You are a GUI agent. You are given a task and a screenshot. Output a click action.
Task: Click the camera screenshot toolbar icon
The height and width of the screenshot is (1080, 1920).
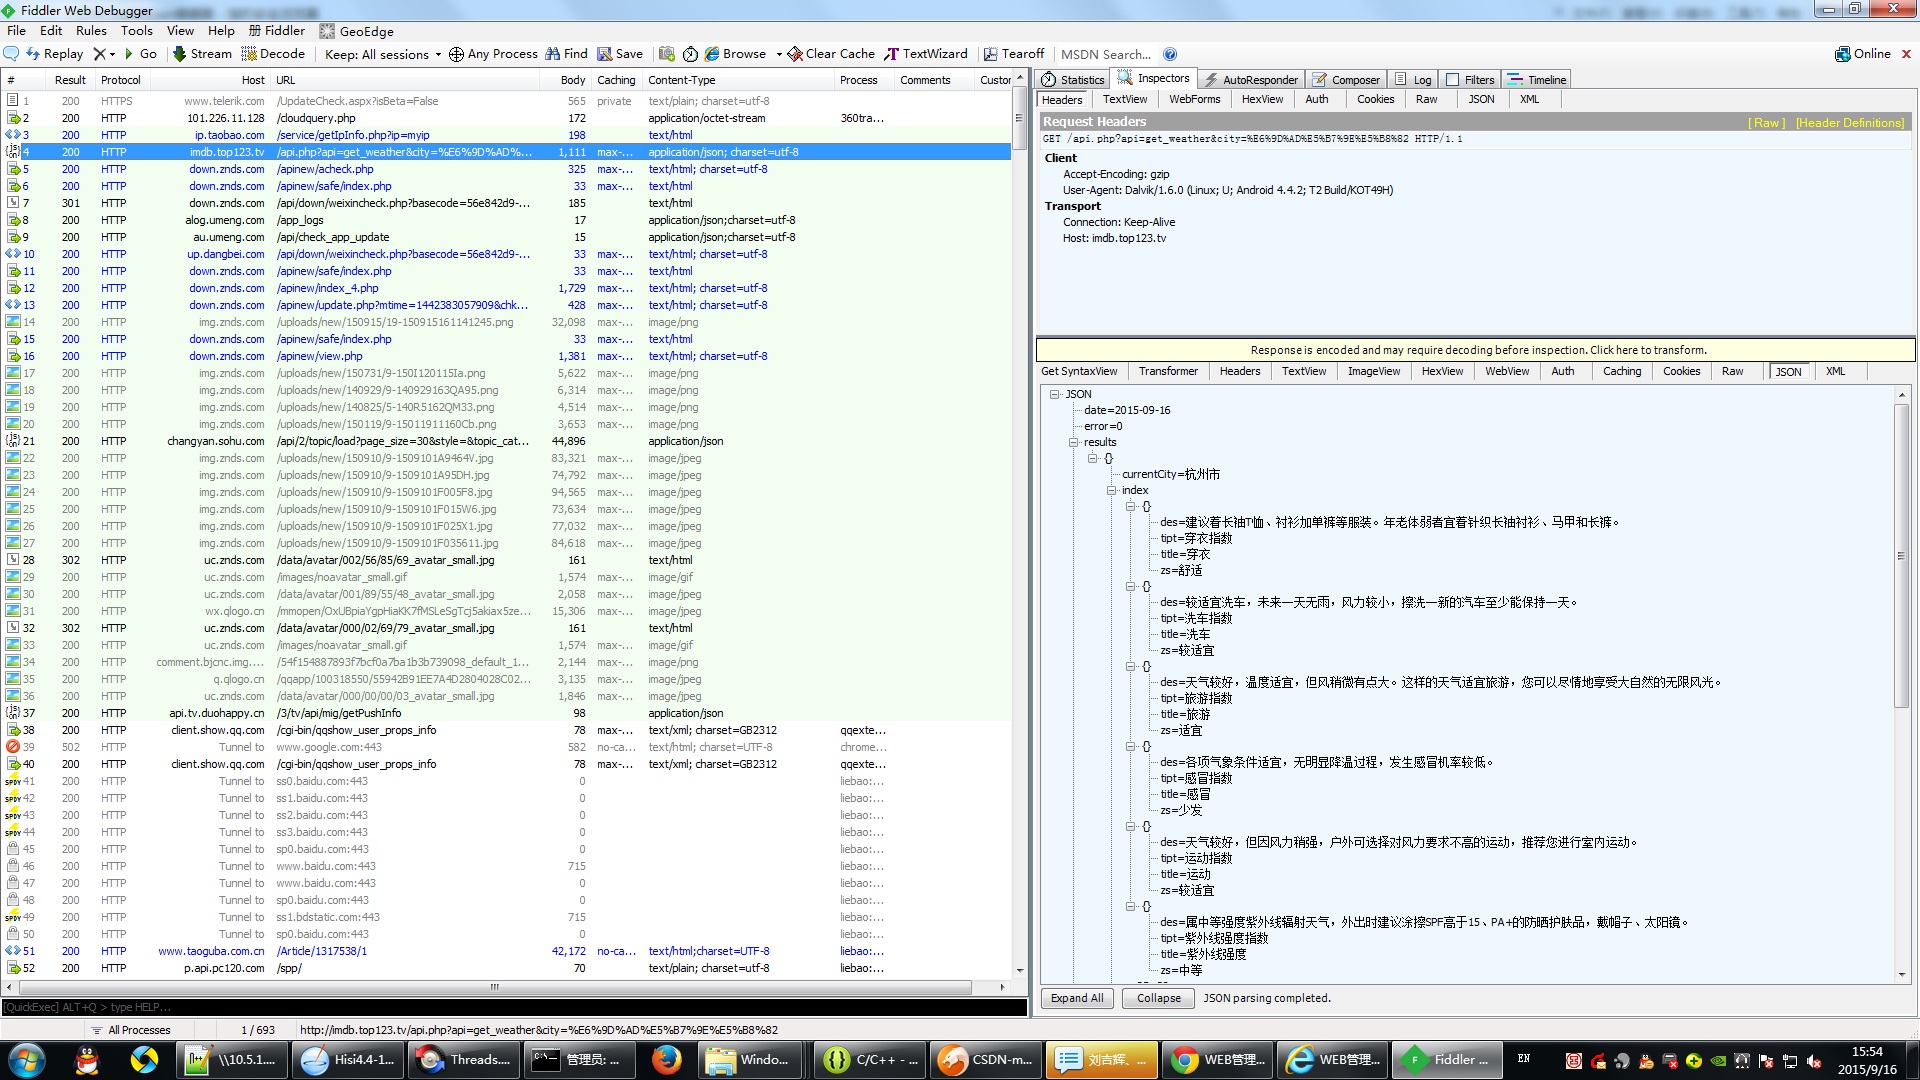click(x=667, y=54)
